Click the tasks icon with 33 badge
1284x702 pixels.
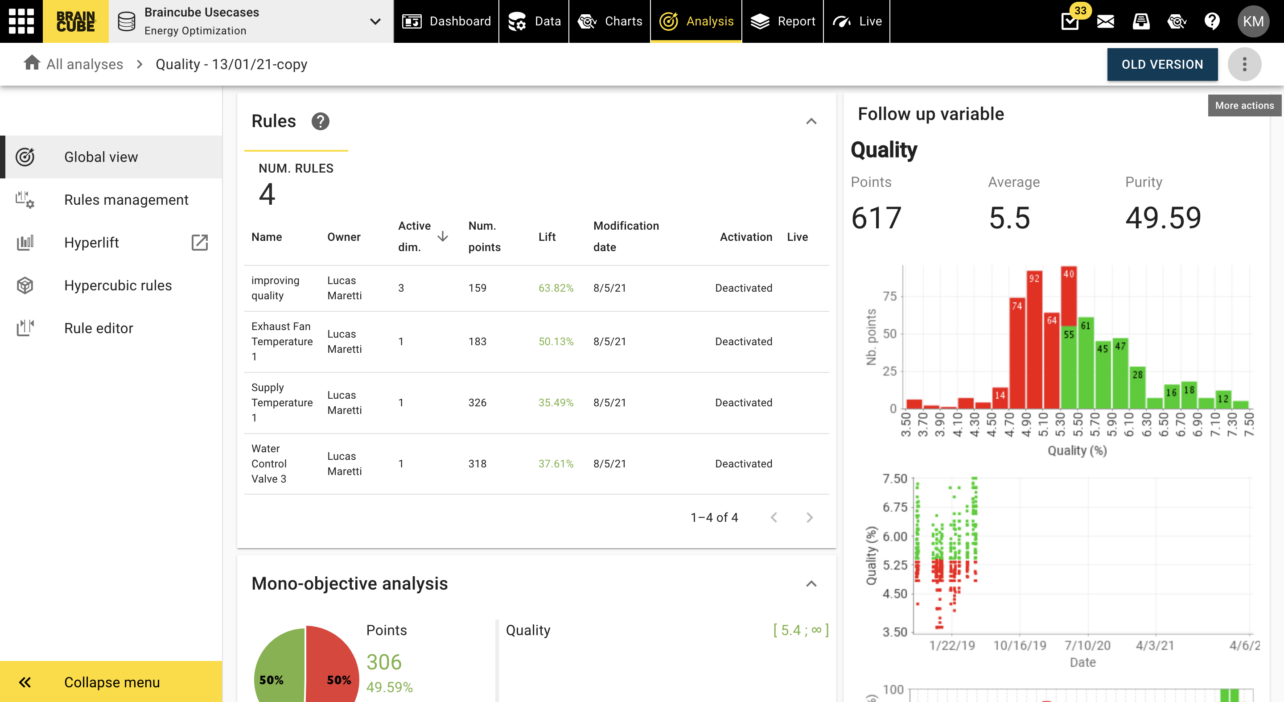1070,21
